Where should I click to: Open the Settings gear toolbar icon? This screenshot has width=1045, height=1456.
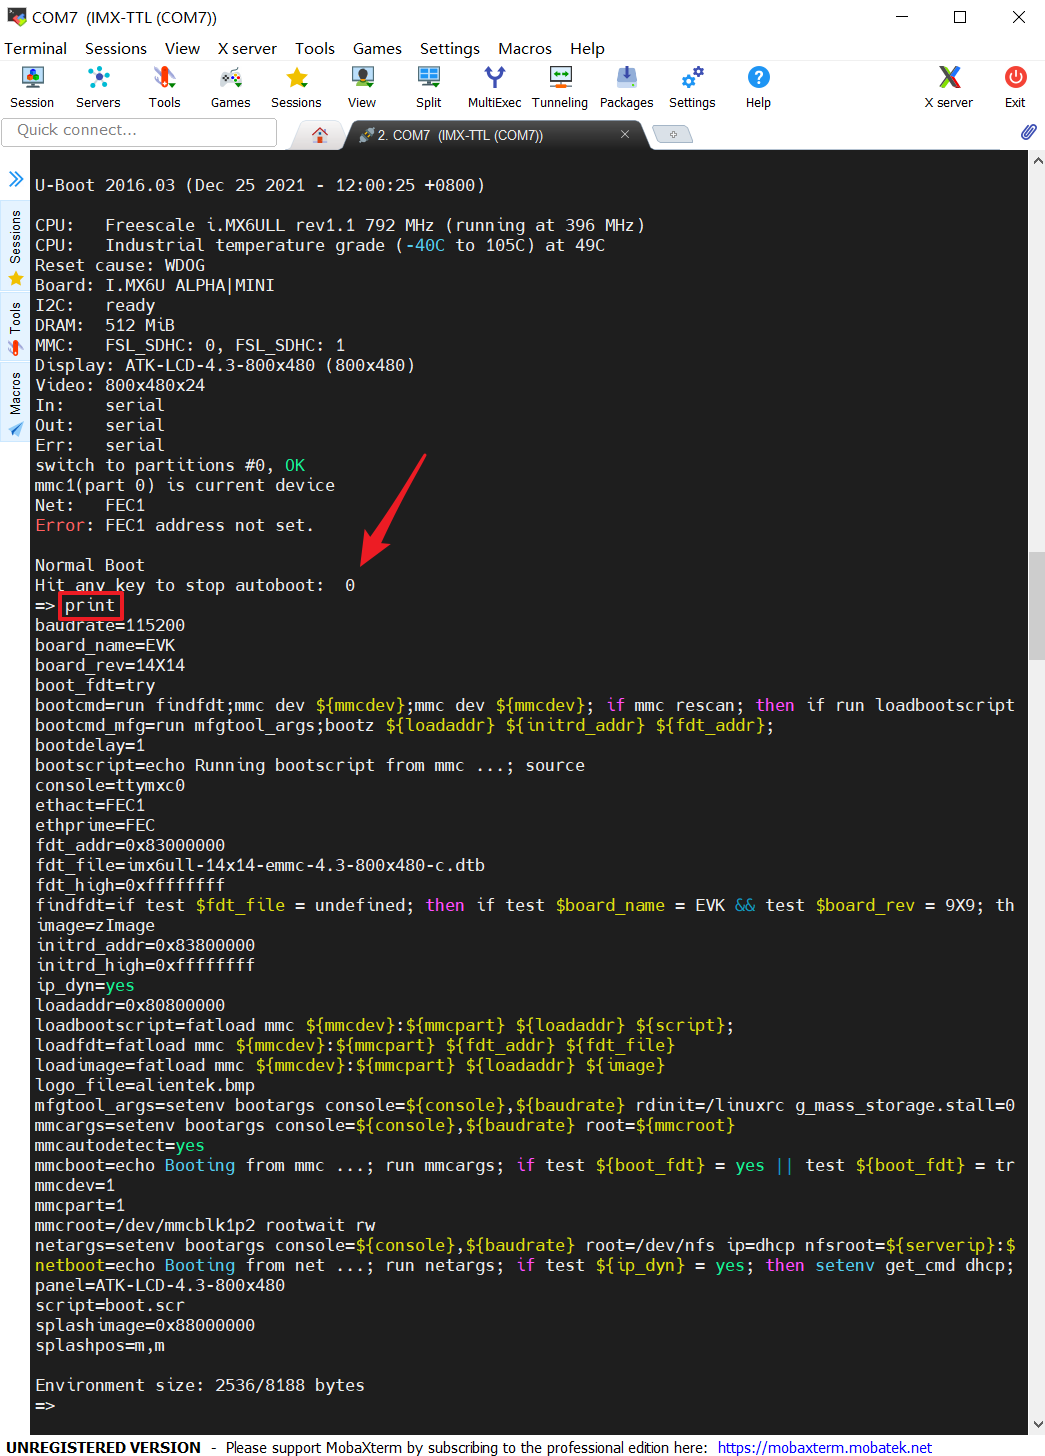(692, 87)
